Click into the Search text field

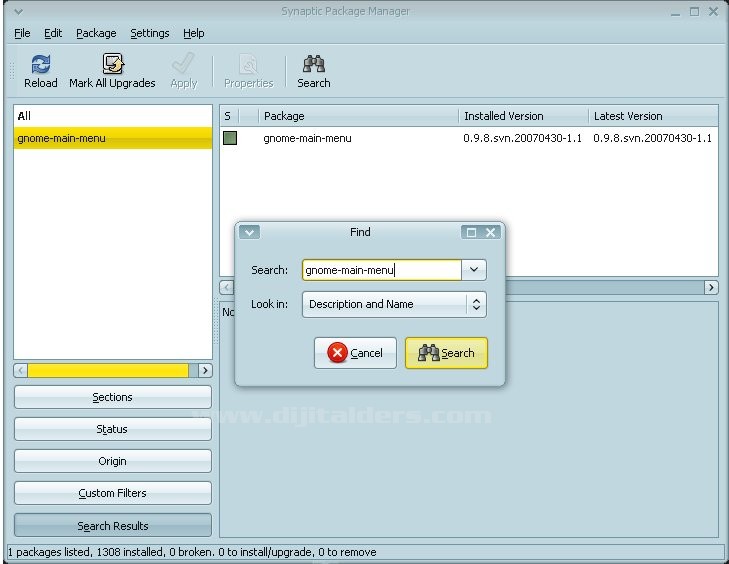coord(382,270)
